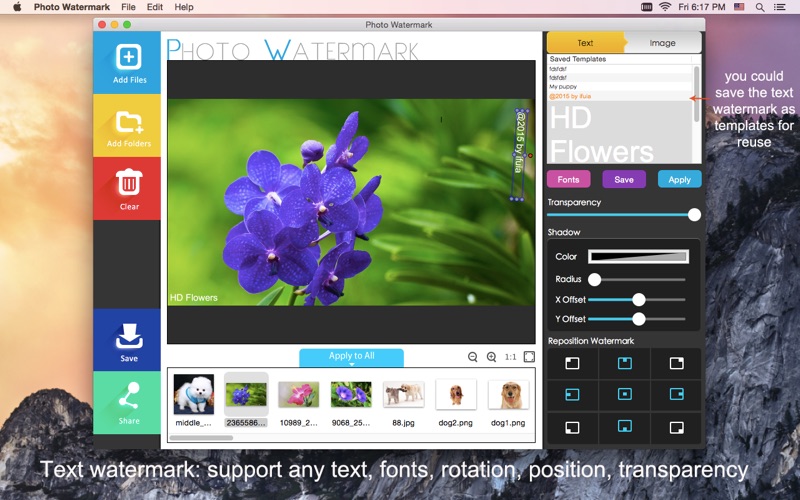Reposition watermark to bottom-right
Screen dimensions: 800x500
click(677, 427)
